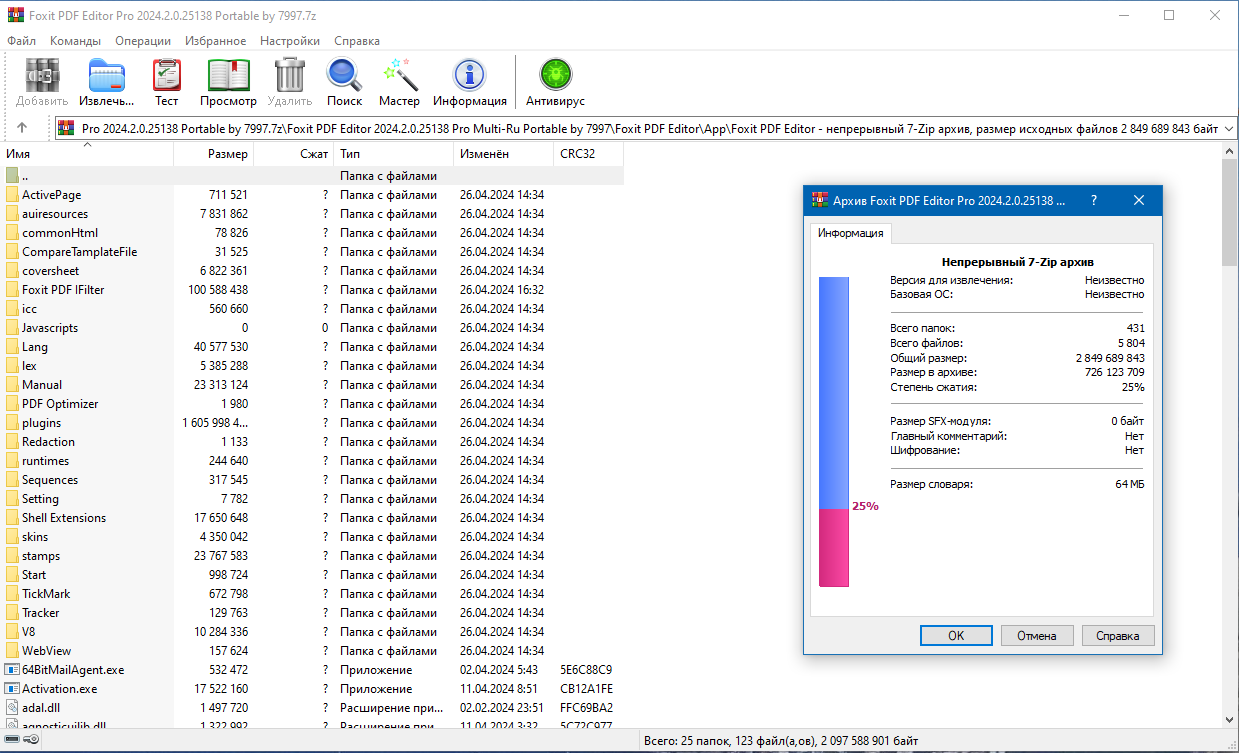Viewport: 1239px width, 753px height.
Task: Open the Information (Информация) toolbar icon
Action: [x=469, y=82]
